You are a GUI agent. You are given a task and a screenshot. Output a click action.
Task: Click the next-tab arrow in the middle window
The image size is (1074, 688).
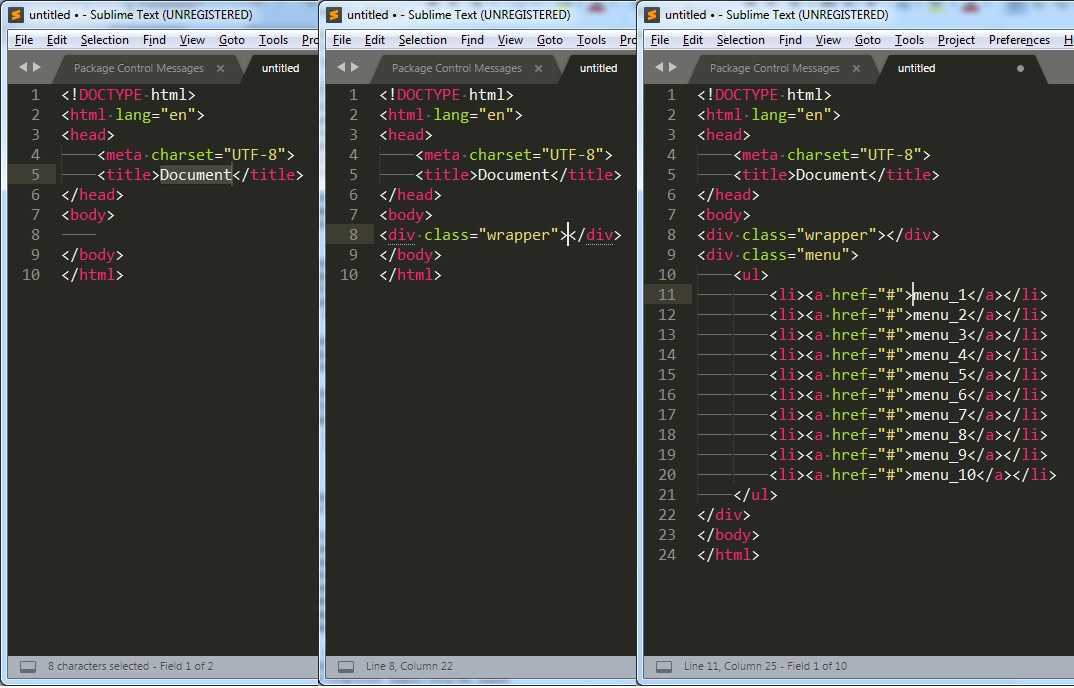(355, 68)
